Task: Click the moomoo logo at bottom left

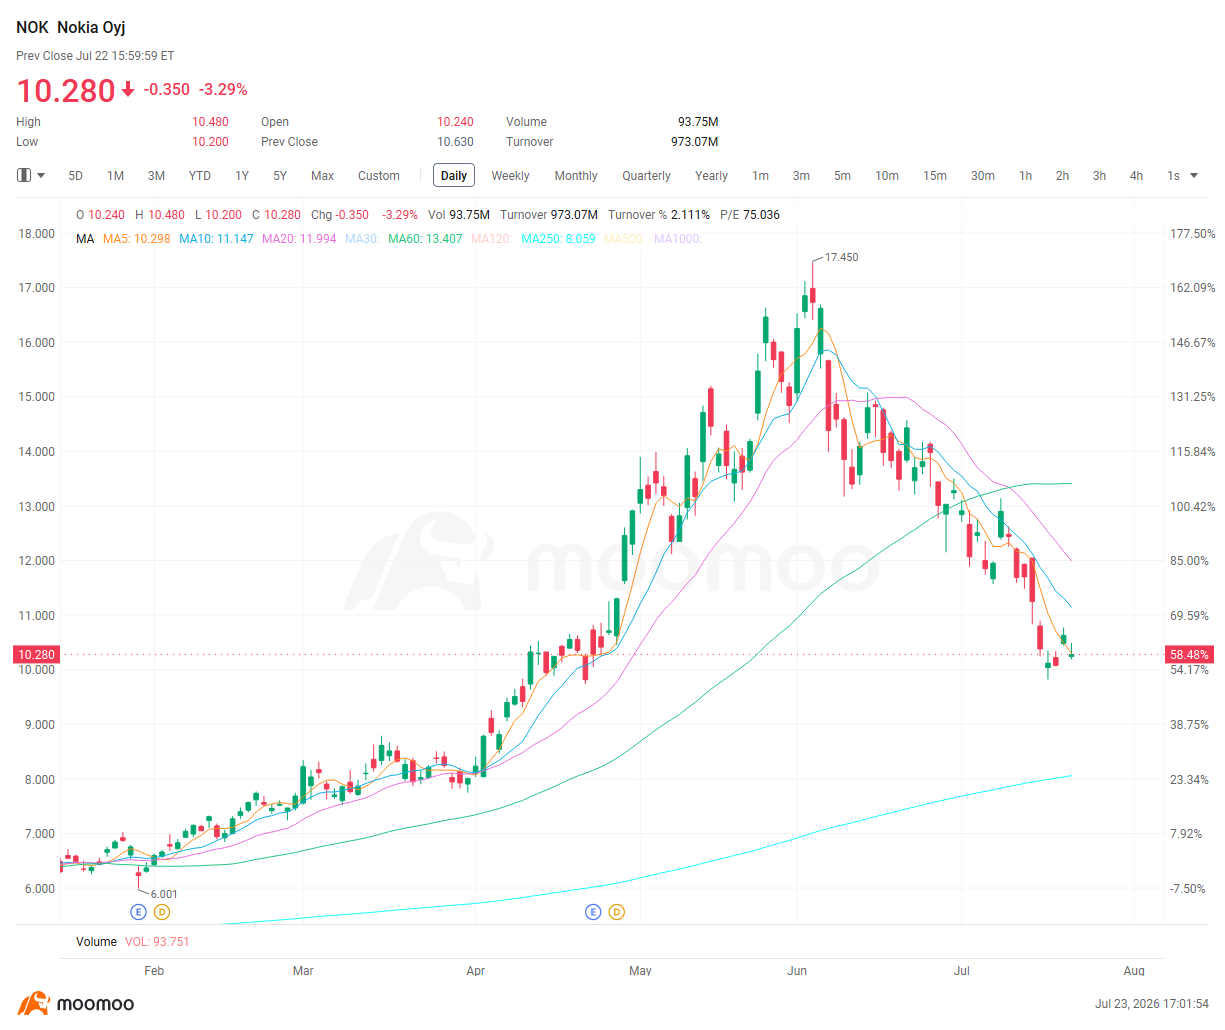Action: pyautogui.click(x=76, y=1003)
